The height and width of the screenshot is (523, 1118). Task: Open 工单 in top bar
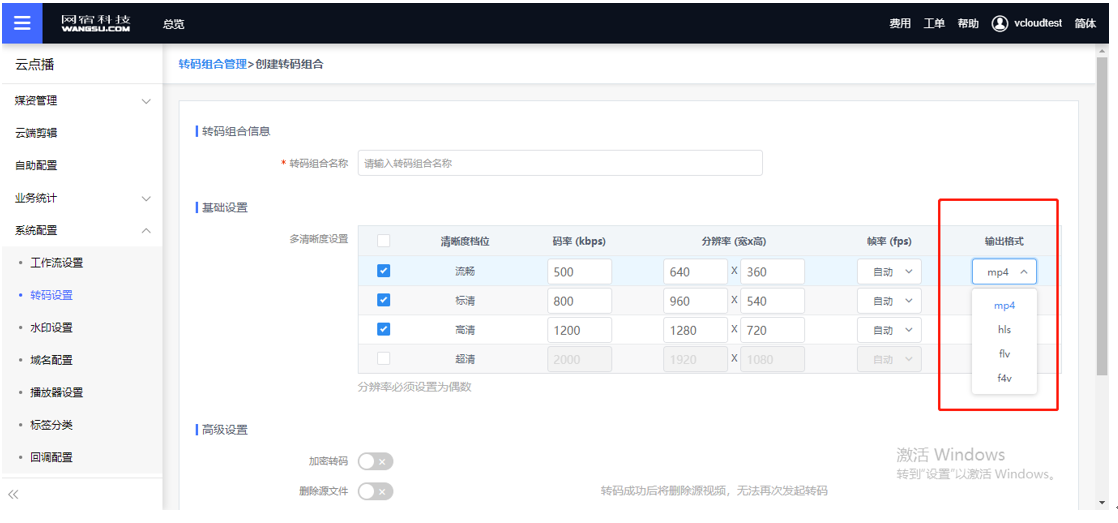[x=934, y=24]
